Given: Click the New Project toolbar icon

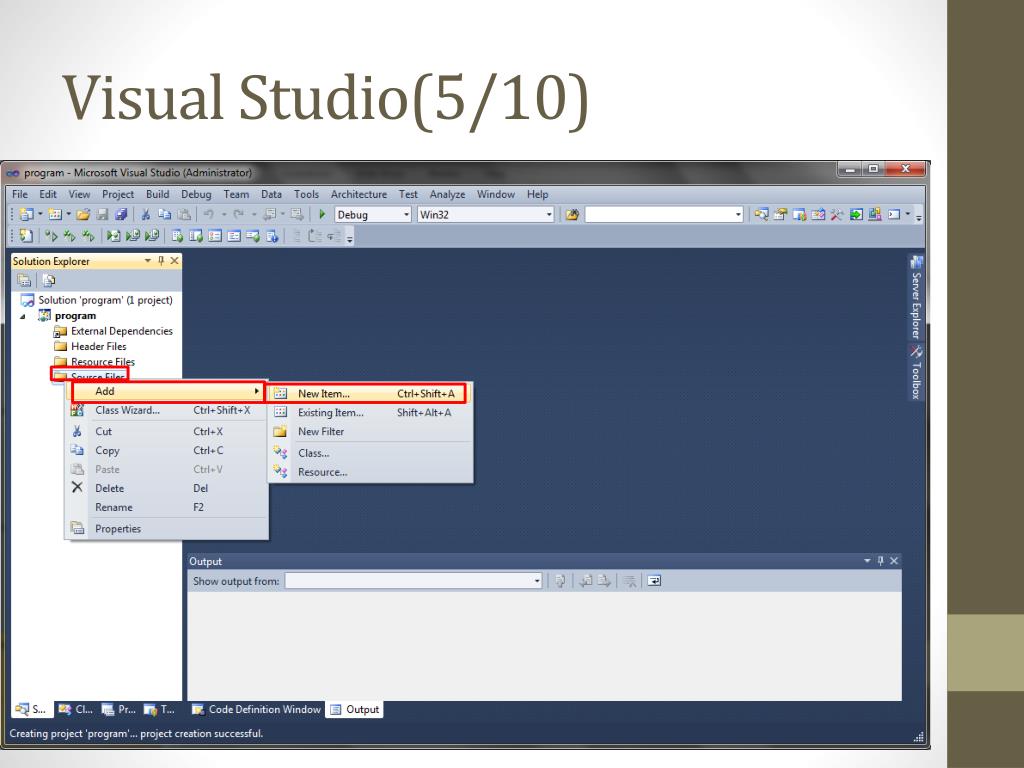Looking at the screenshot, I should [x=25, y=214].
